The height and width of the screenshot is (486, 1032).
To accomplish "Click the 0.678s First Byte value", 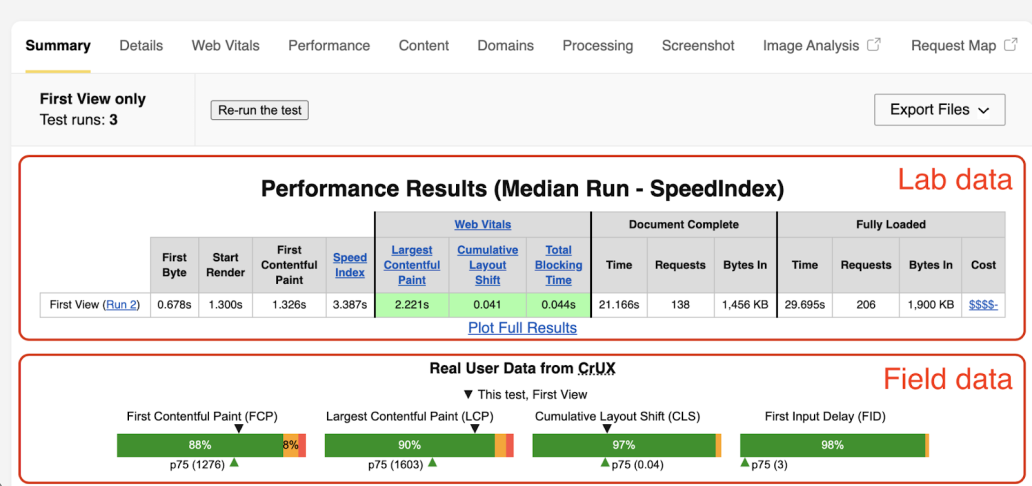I will 175,305.
